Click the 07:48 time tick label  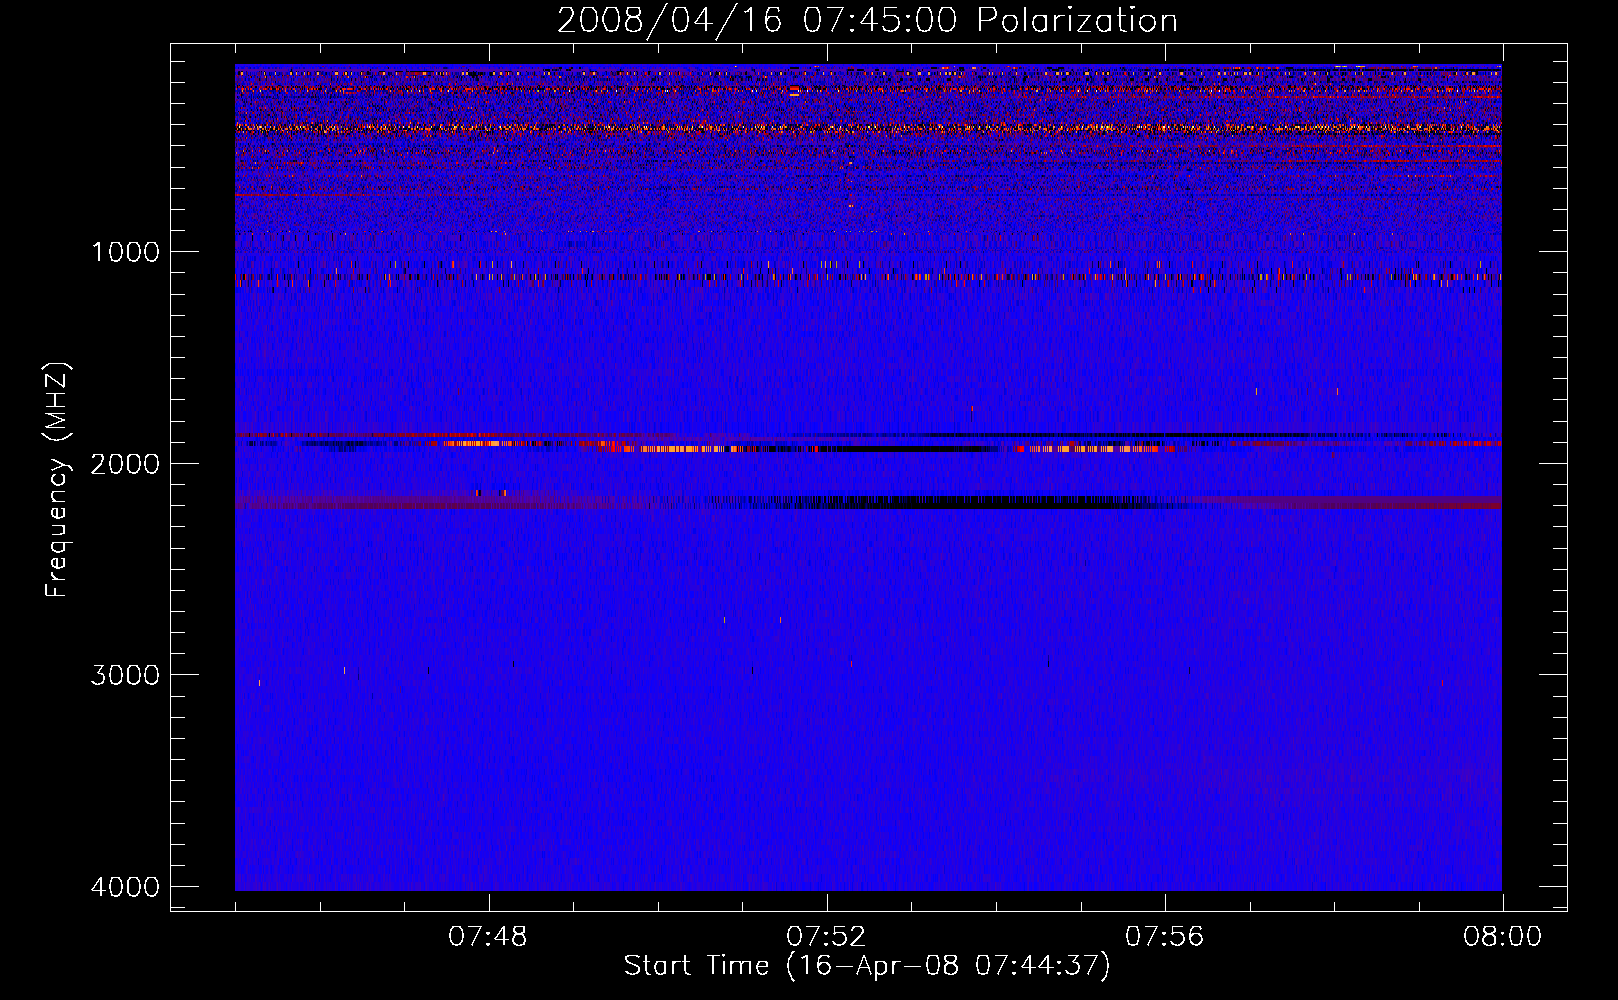pos(488,937)
